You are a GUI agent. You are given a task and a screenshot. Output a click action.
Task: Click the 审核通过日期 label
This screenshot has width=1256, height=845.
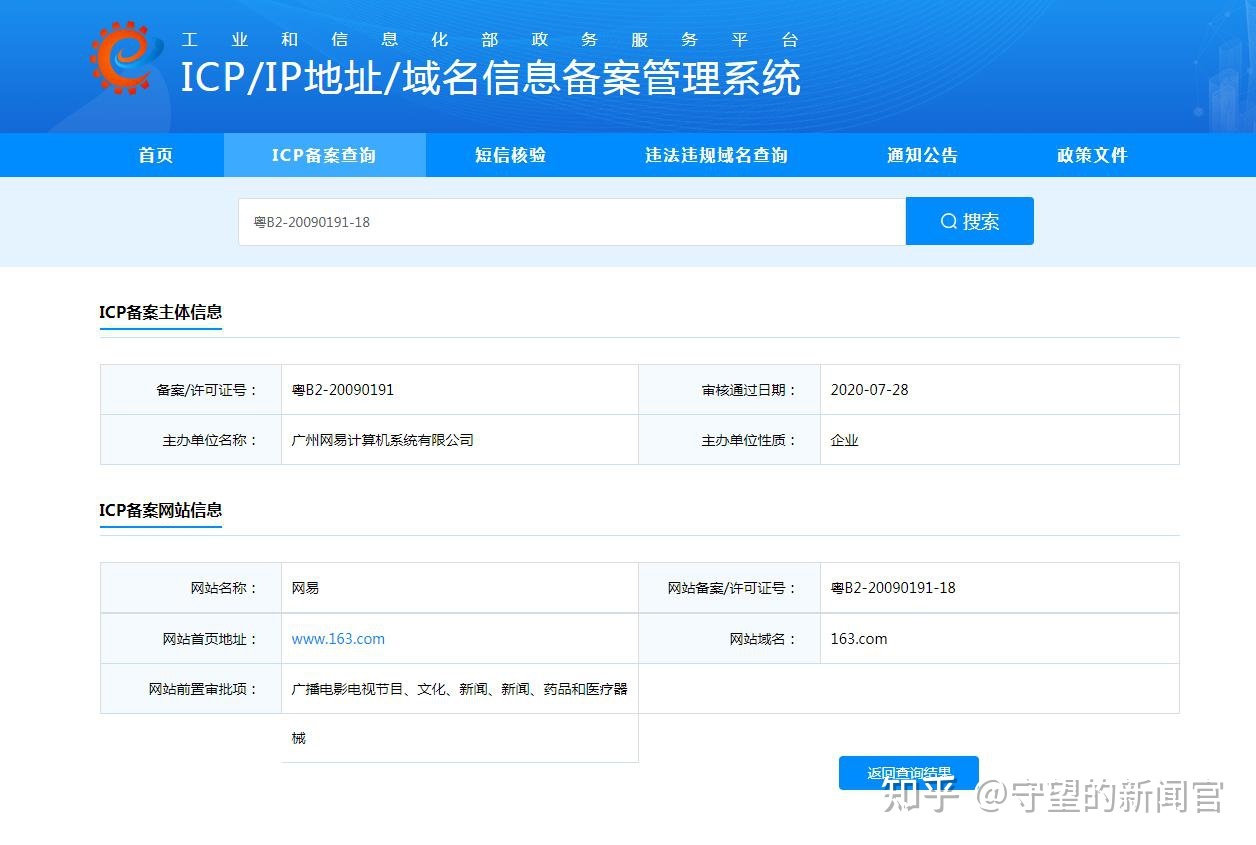(x=749, y=390)
